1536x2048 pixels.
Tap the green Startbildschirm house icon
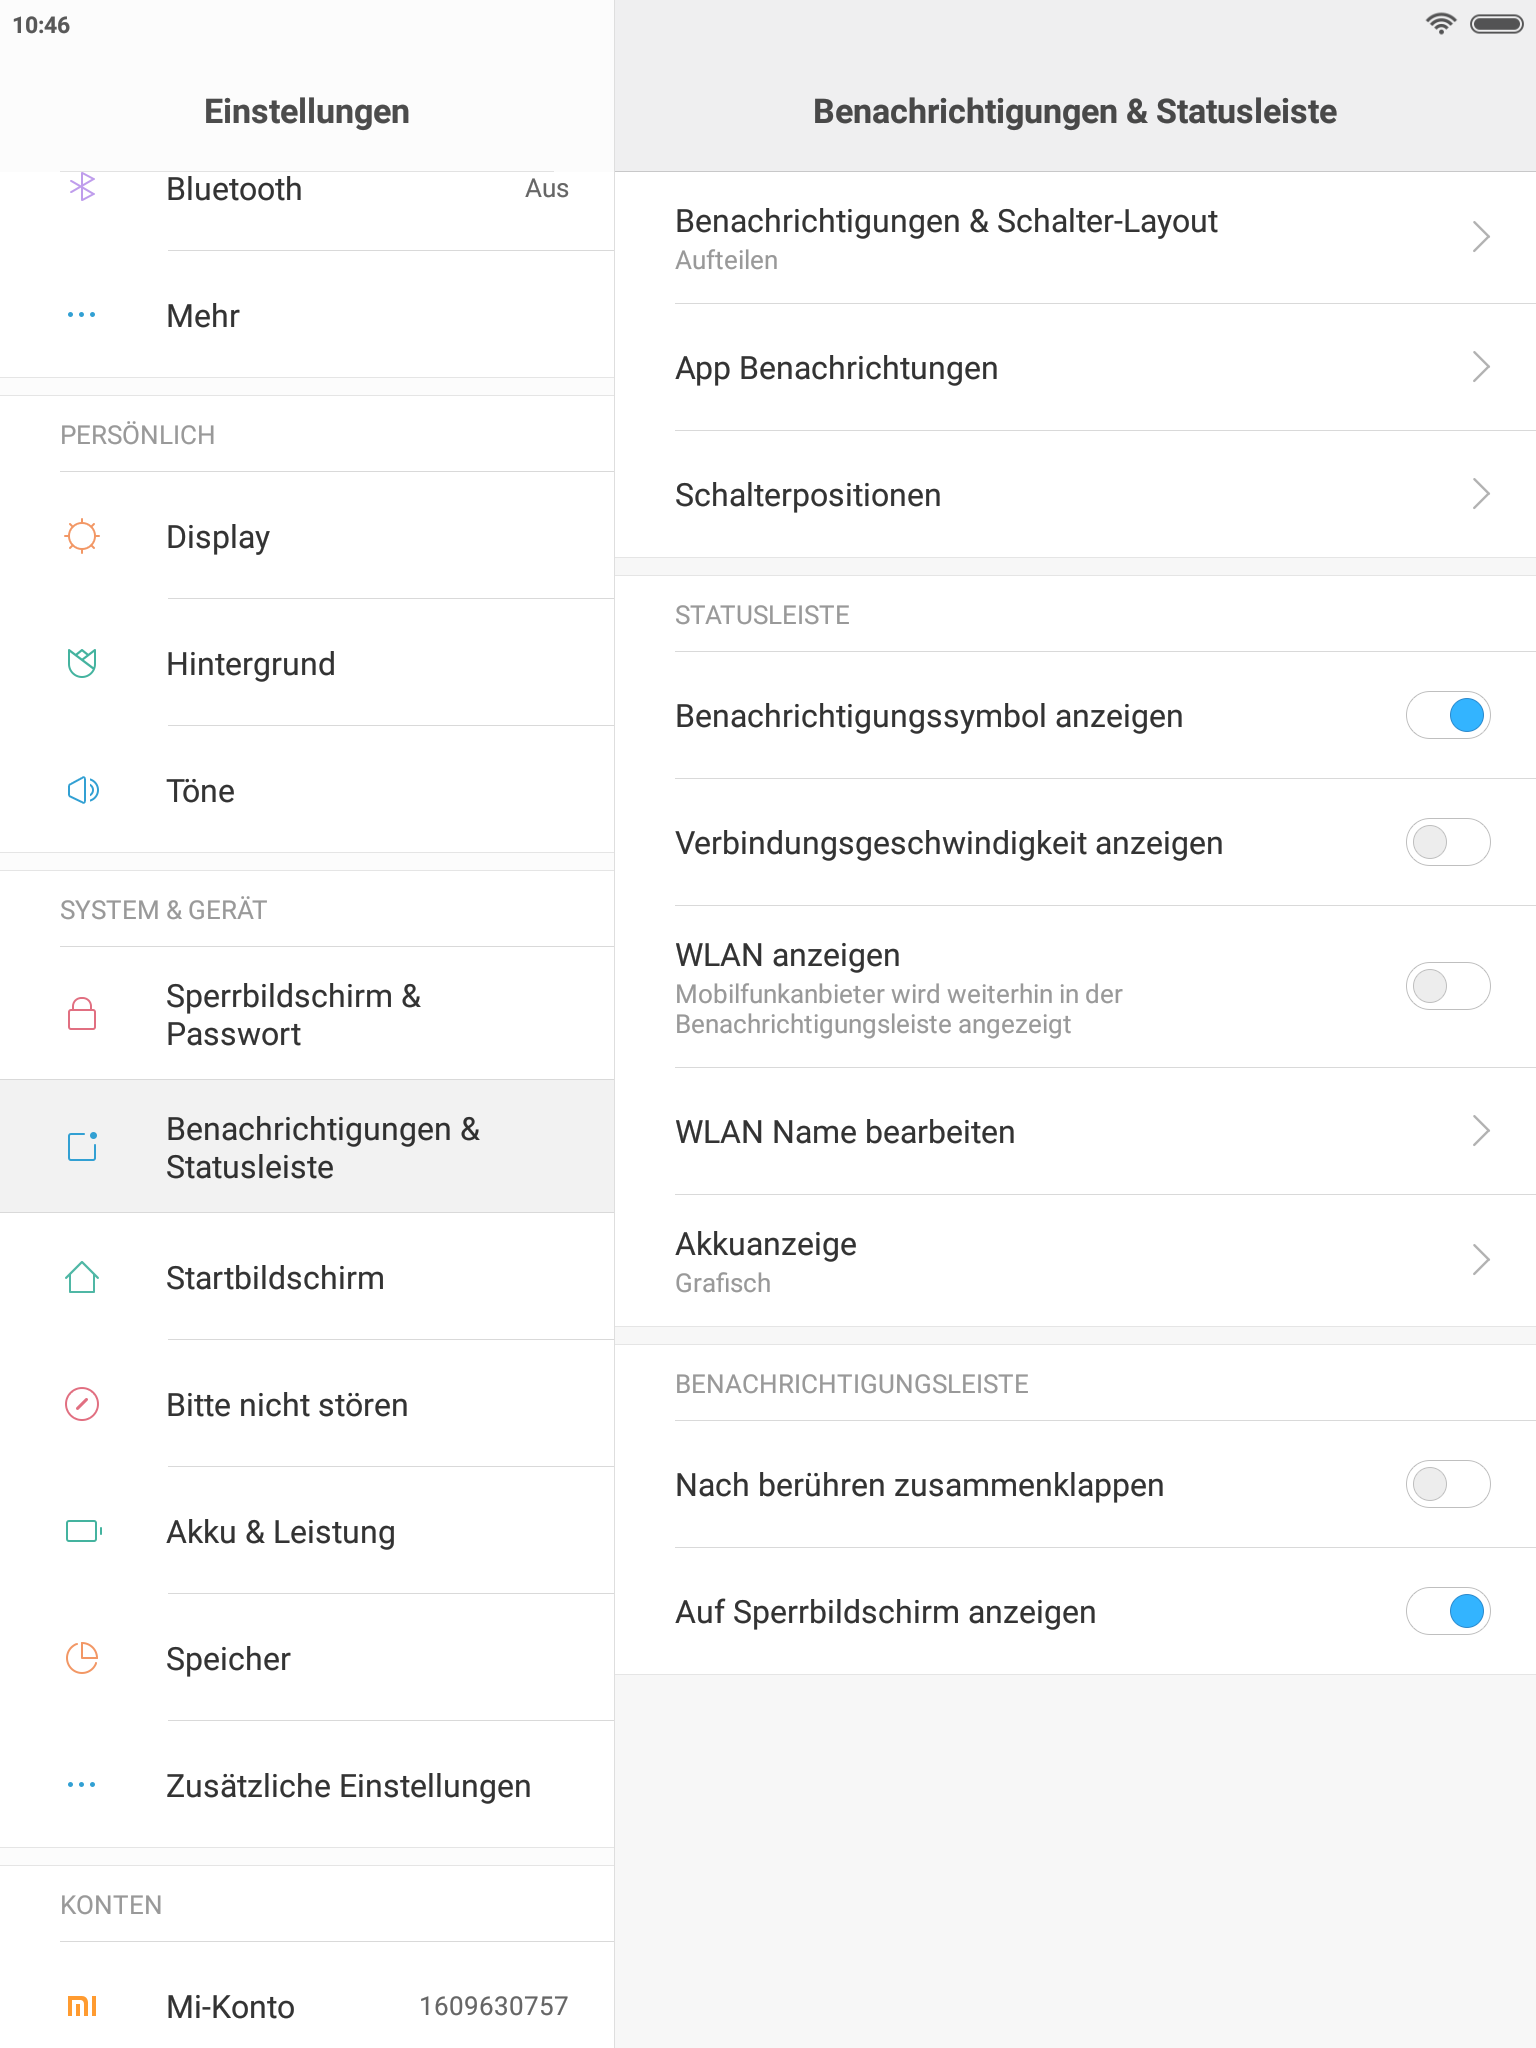[82, 1277]
